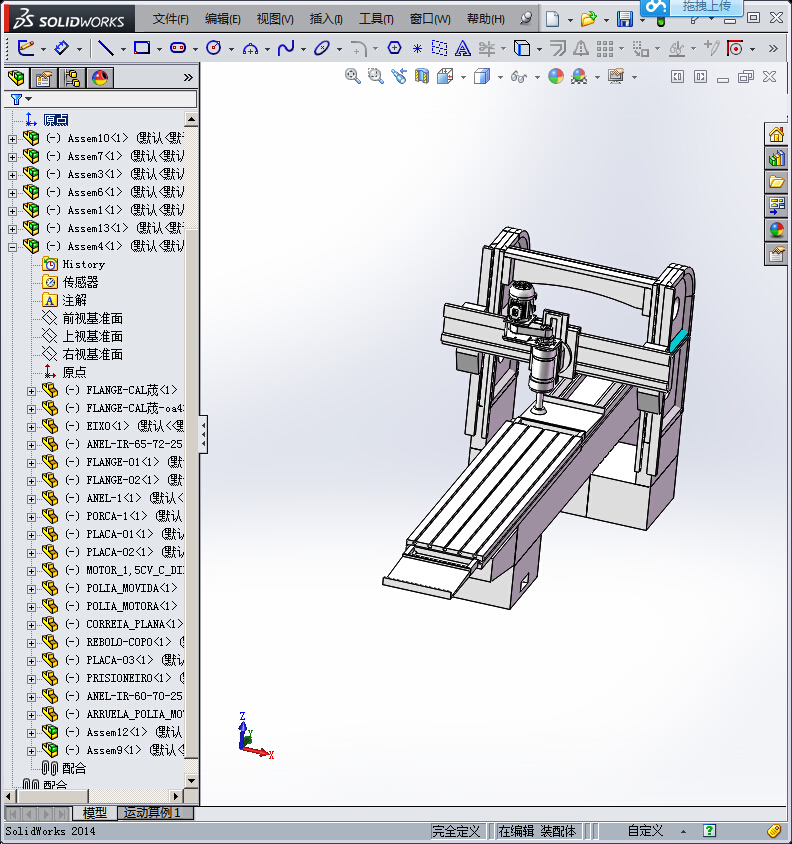Select 上视基准面 plane in tree
This screenshot has height=844, width=792.
tap(93, 336)
